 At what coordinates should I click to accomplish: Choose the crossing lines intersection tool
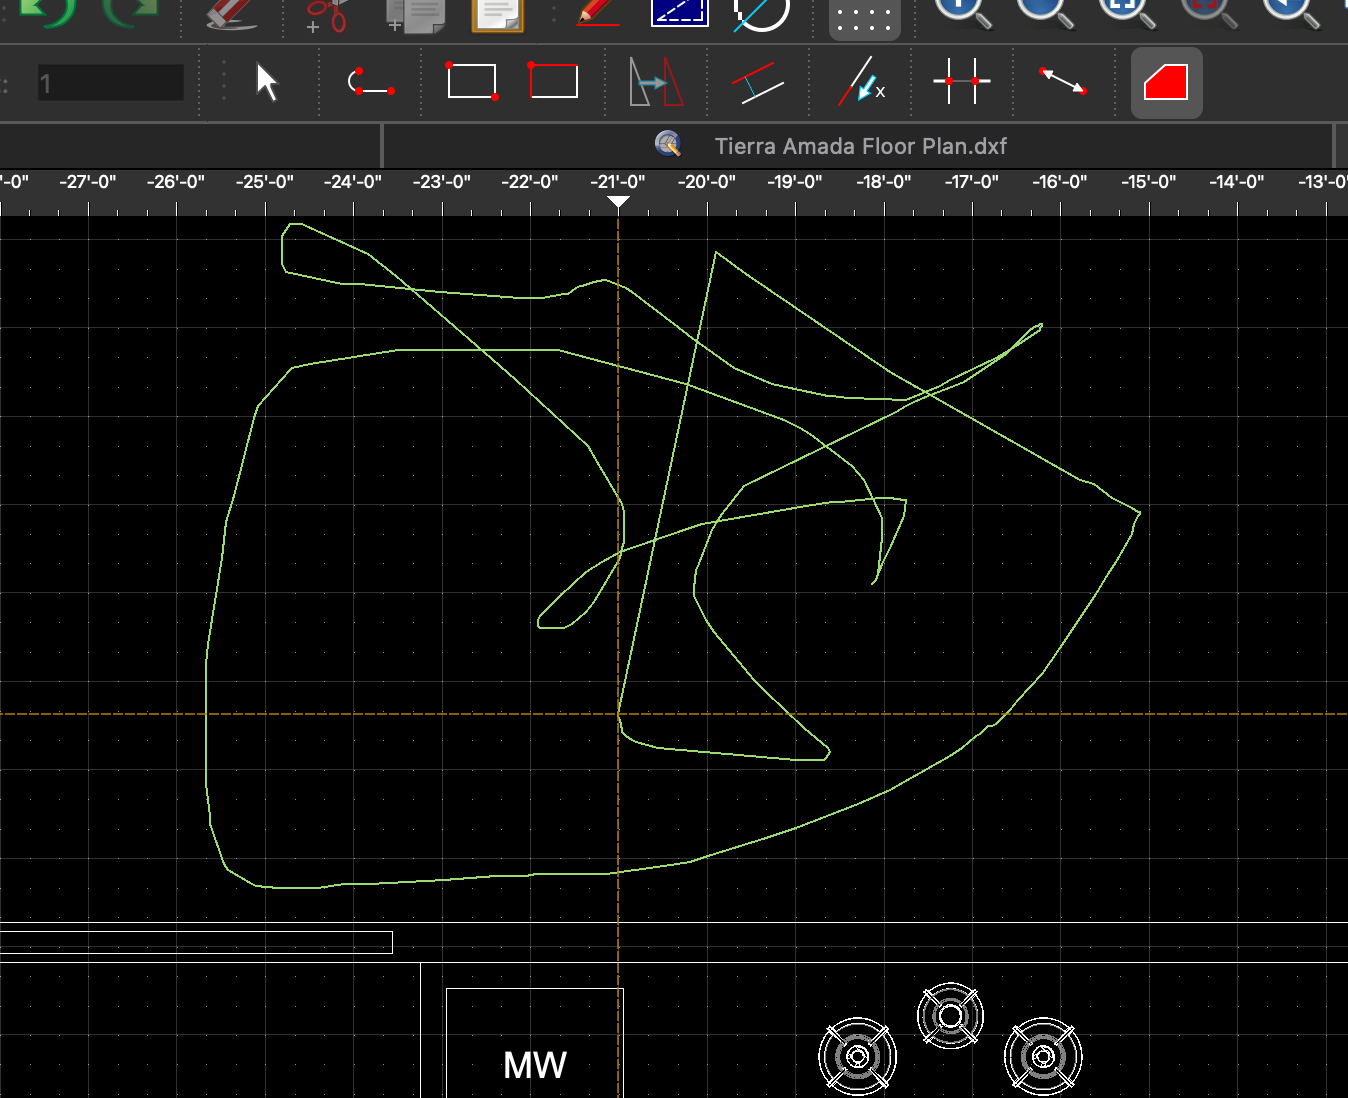click(961, 81)
